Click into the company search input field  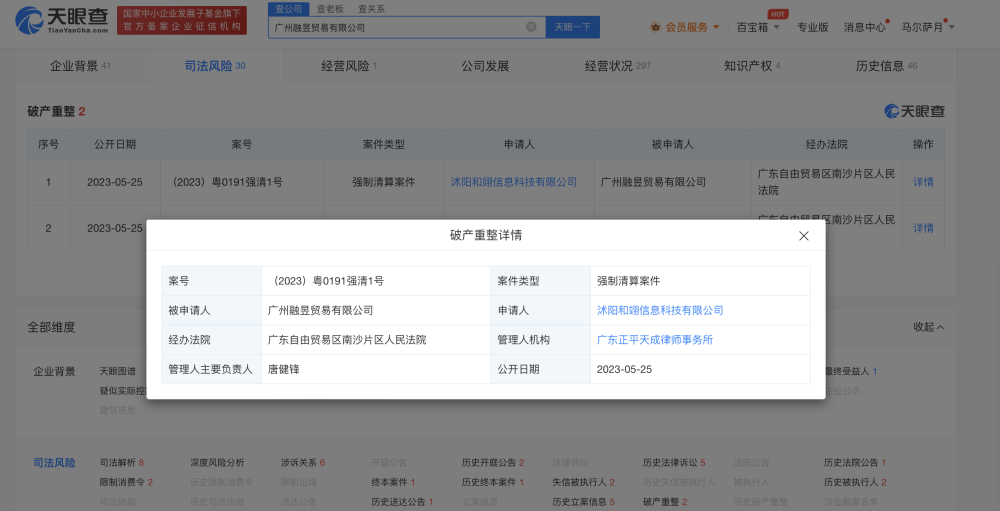[x=395, y=27]
